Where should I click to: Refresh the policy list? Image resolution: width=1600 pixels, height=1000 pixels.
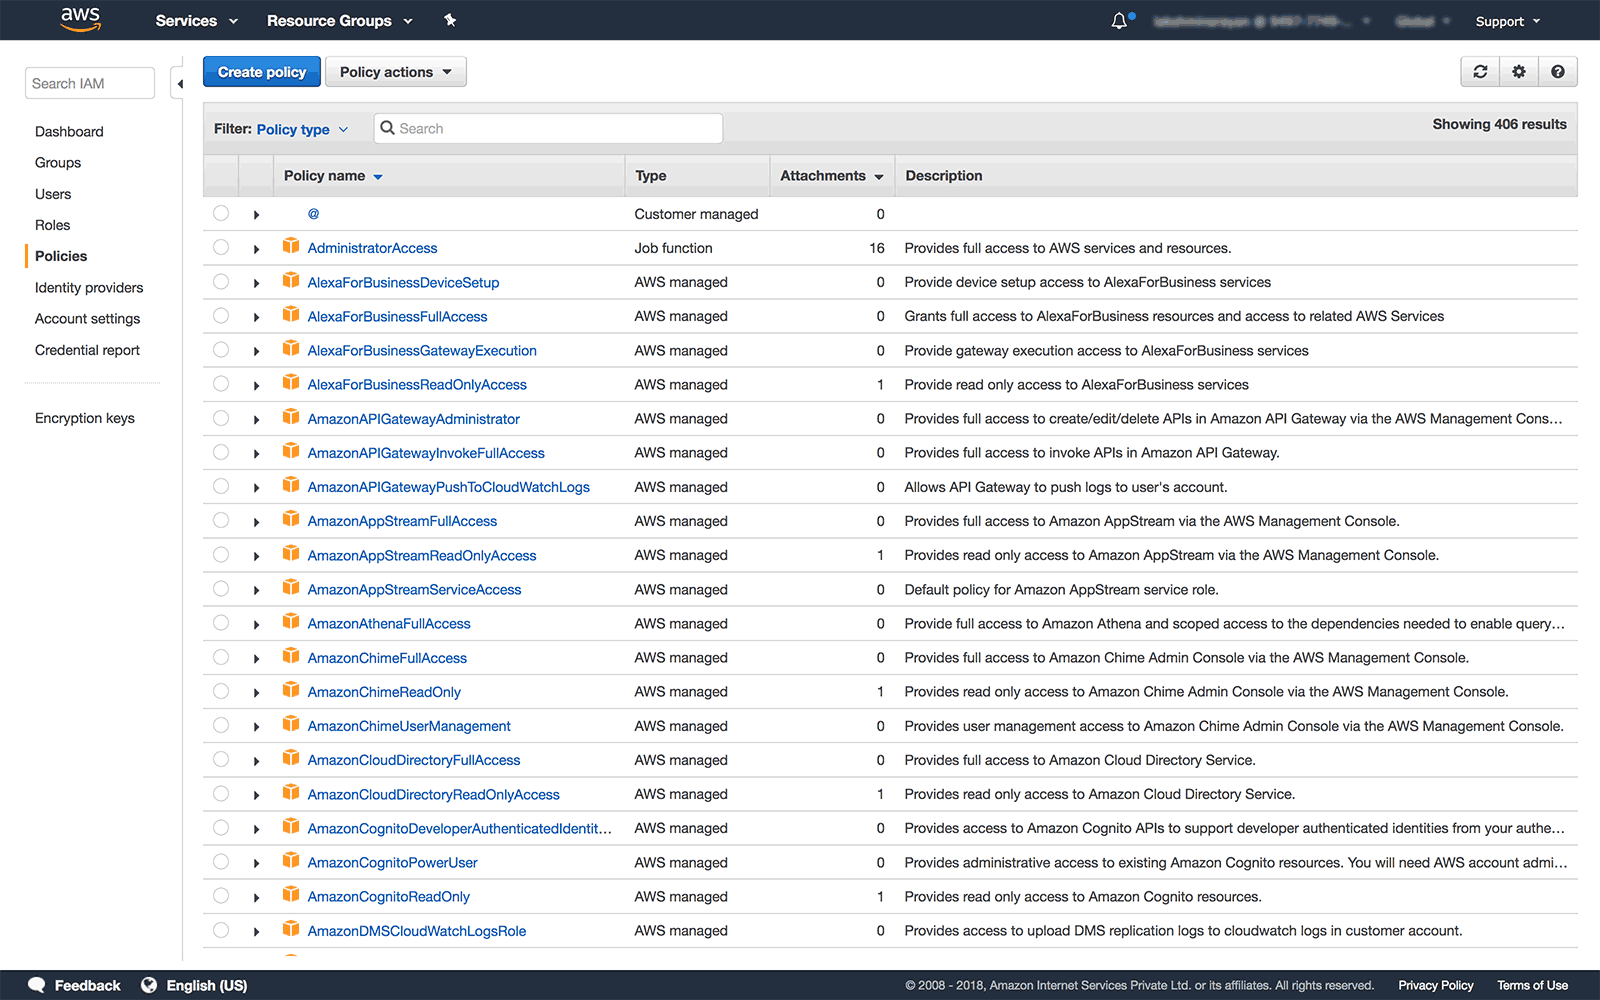pyautogui.click(x=1480, y=71)
